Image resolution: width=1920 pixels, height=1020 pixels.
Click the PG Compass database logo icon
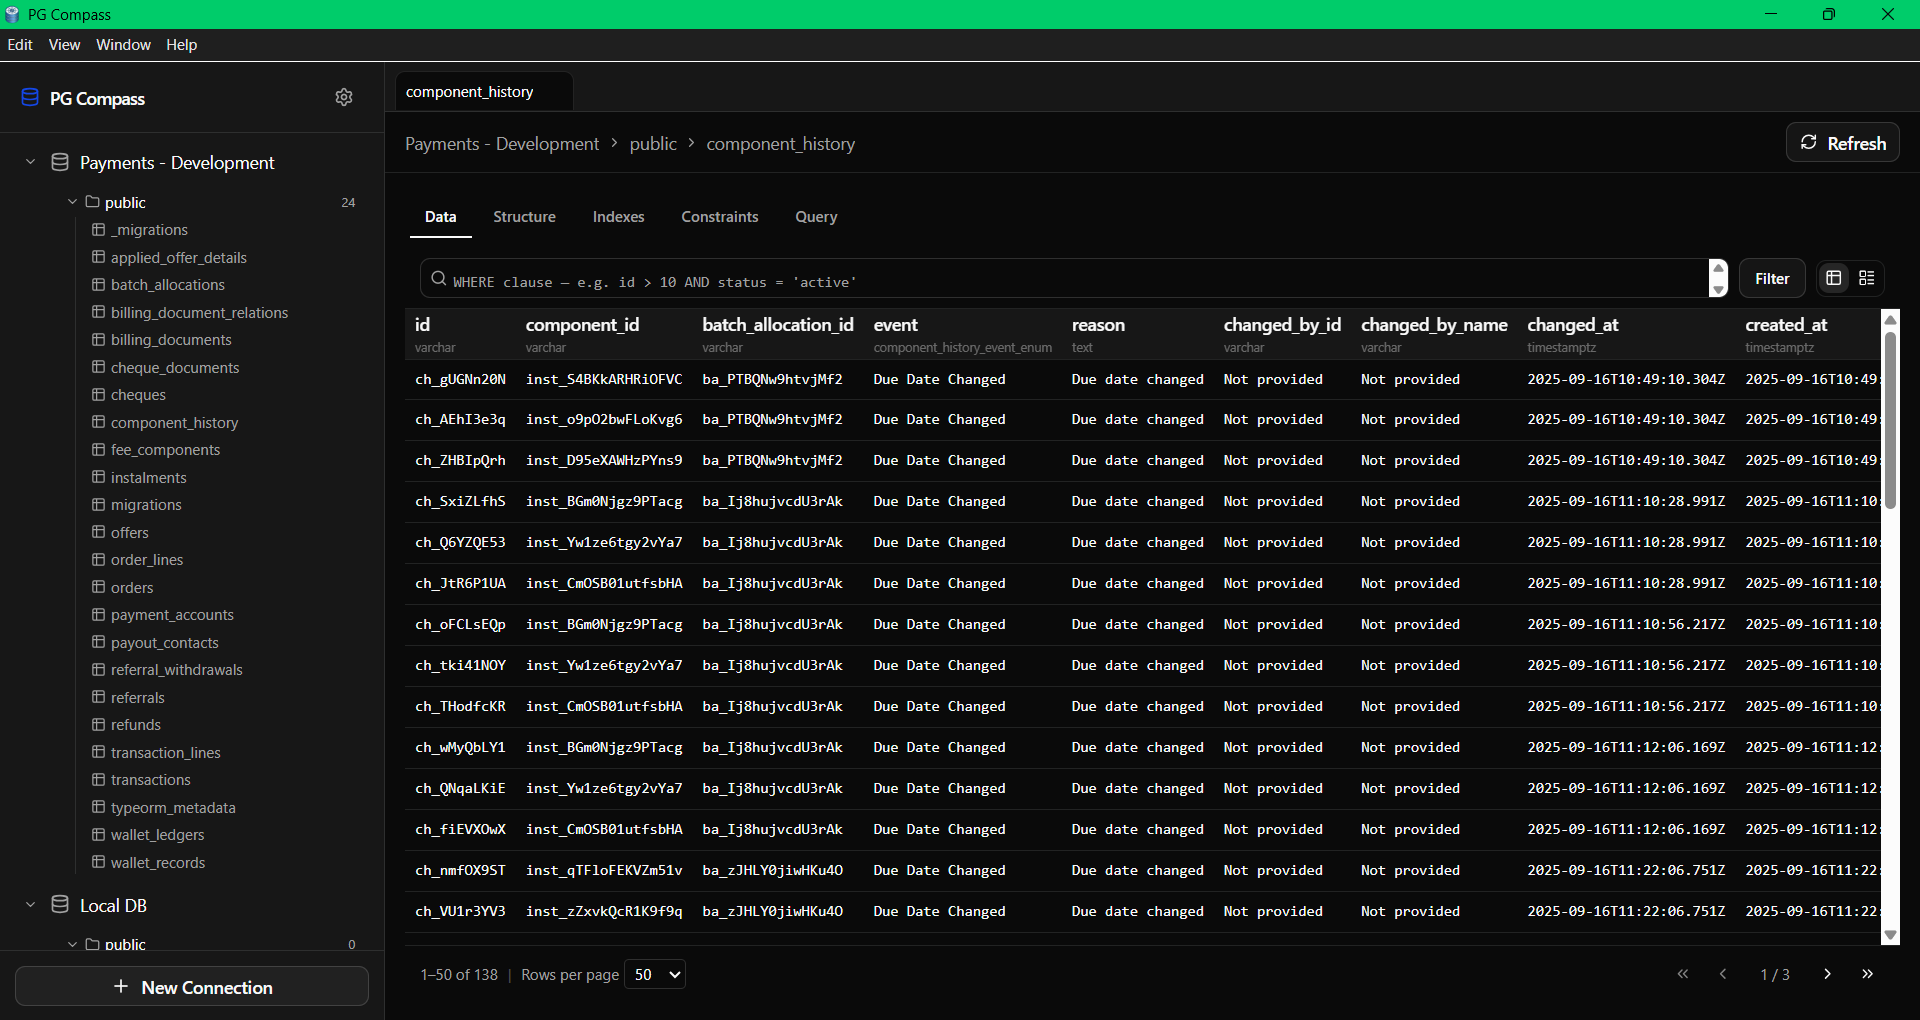[30, 97]
